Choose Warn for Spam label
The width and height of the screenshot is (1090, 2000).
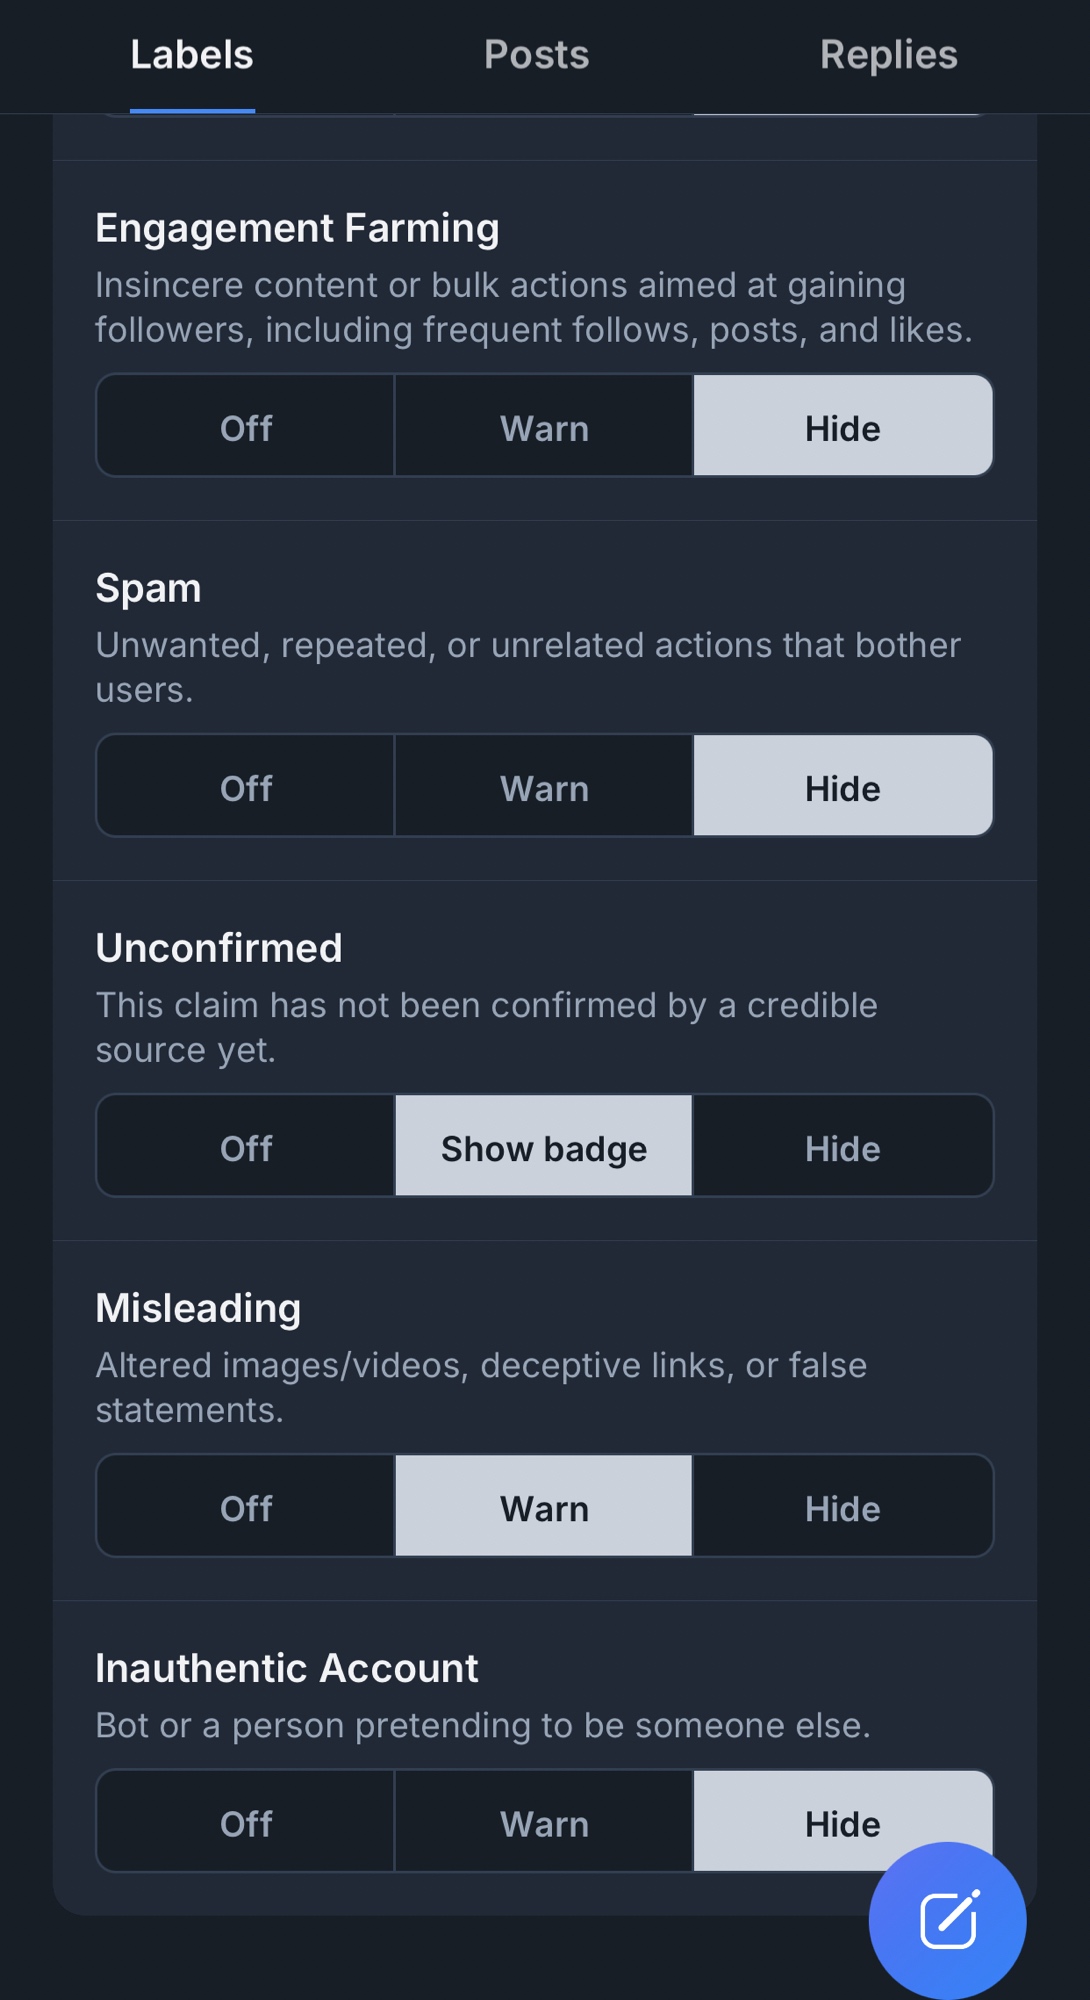coord(544,786)
